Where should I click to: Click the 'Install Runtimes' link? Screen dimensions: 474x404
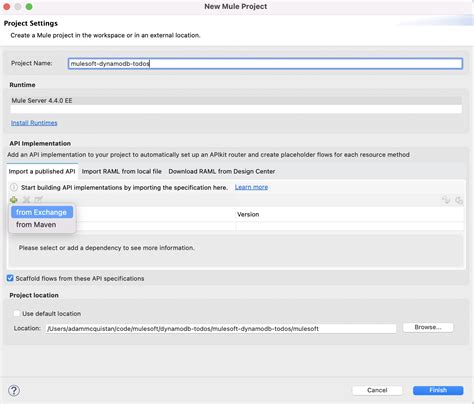pyautogui.click(x=34, y=123)
